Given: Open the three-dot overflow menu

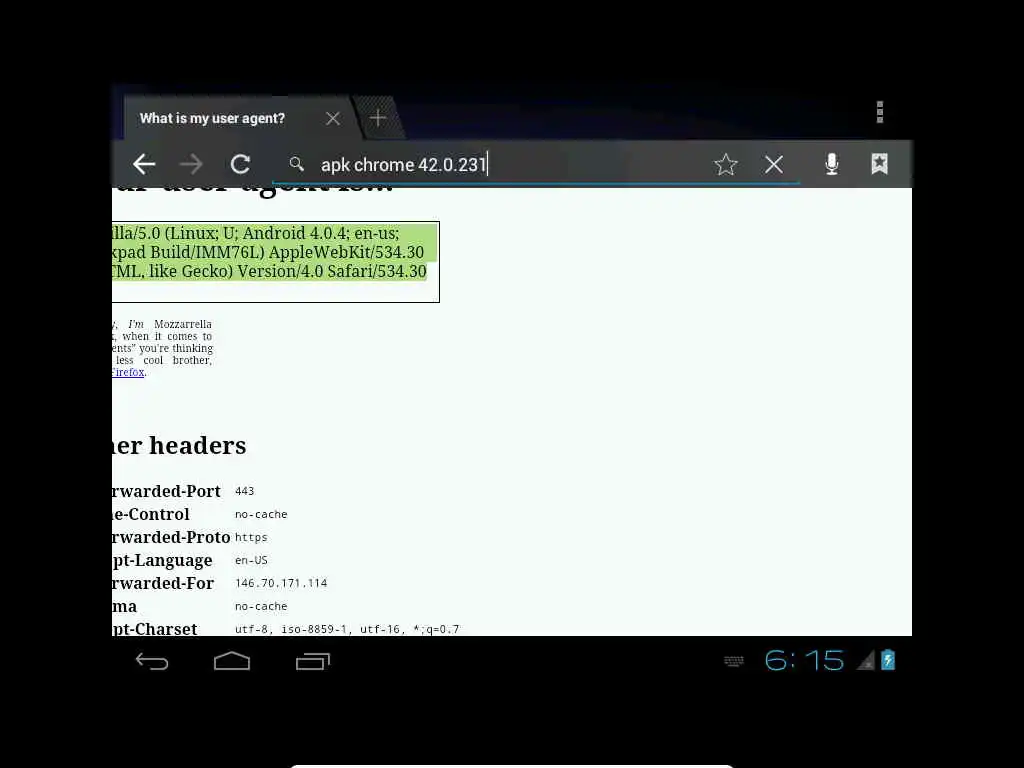Looking at the screenshot, I should pos(880,112).
